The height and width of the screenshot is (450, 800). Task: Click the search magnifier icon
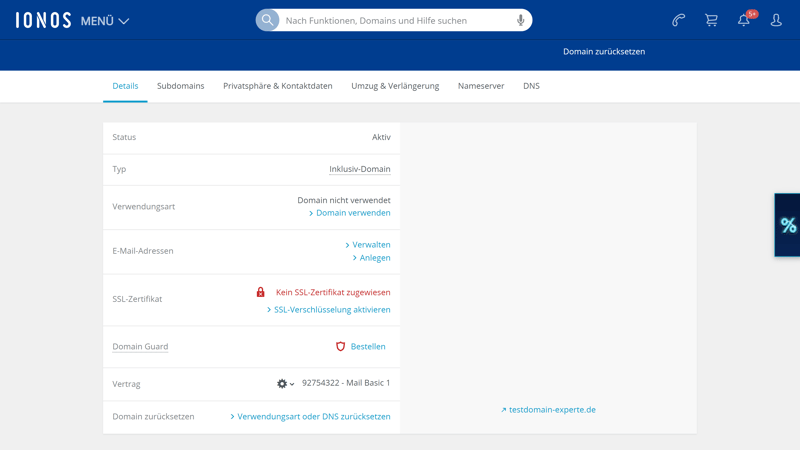point(267,20)
